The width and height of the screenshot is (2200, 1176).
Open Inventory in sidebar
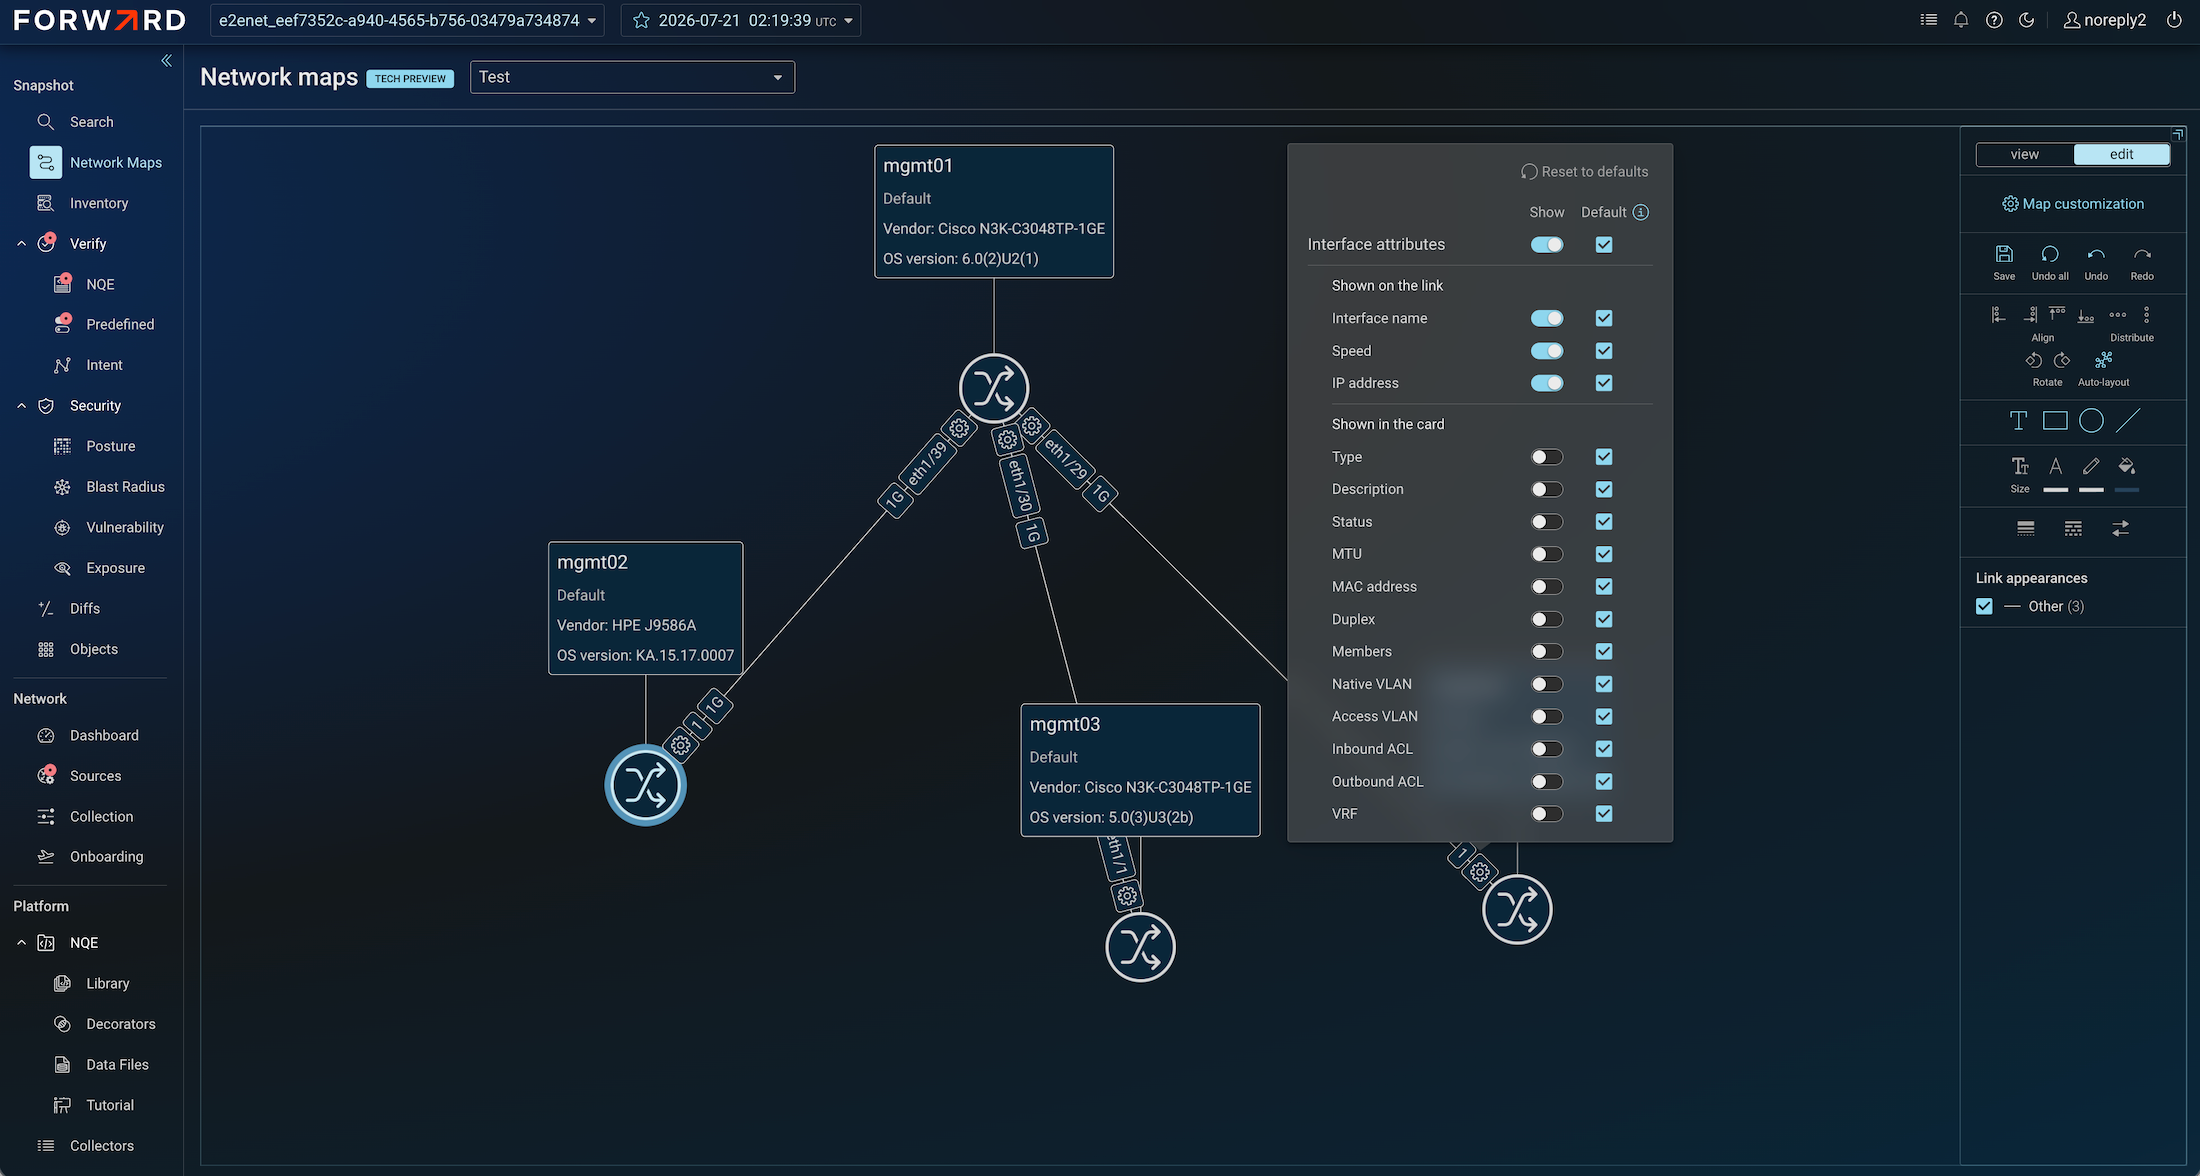pyautogui.click(x=98, y=203)
